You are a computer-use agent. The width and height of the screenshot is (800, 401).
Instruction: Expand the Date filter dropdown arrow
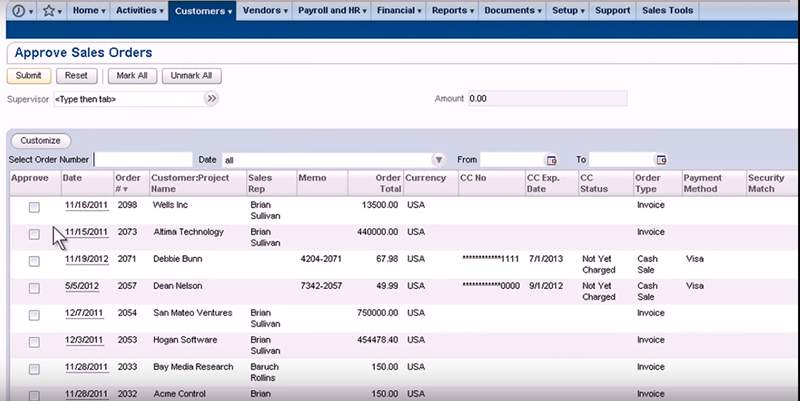pyautogui.click(x=438, y=160)
